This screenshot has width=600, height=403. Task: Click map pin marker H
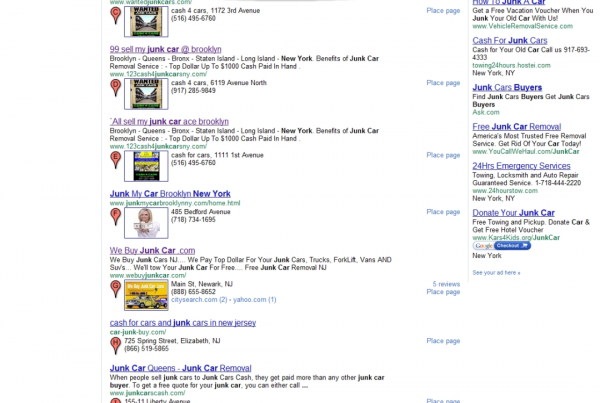[116, 346]
